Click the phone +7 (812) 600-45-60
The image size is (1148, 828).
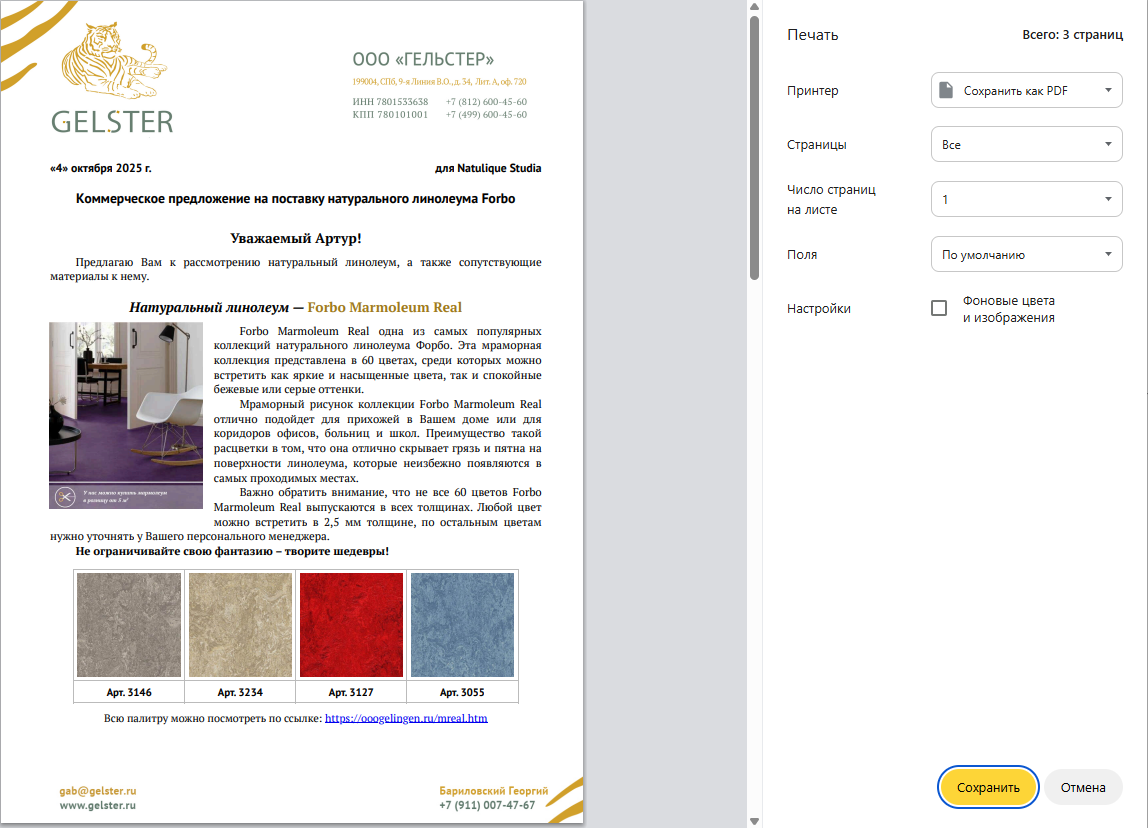(x=486, y=102)
